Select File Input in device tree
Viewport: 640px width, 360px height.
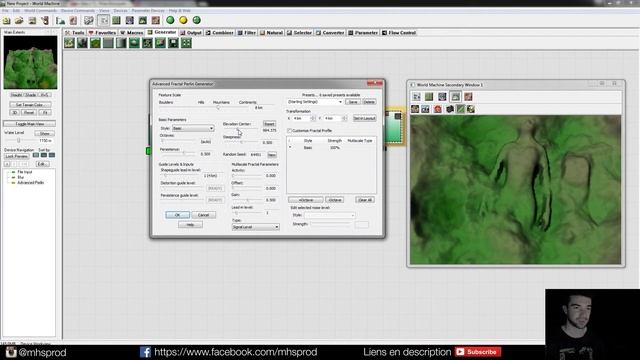24,172
